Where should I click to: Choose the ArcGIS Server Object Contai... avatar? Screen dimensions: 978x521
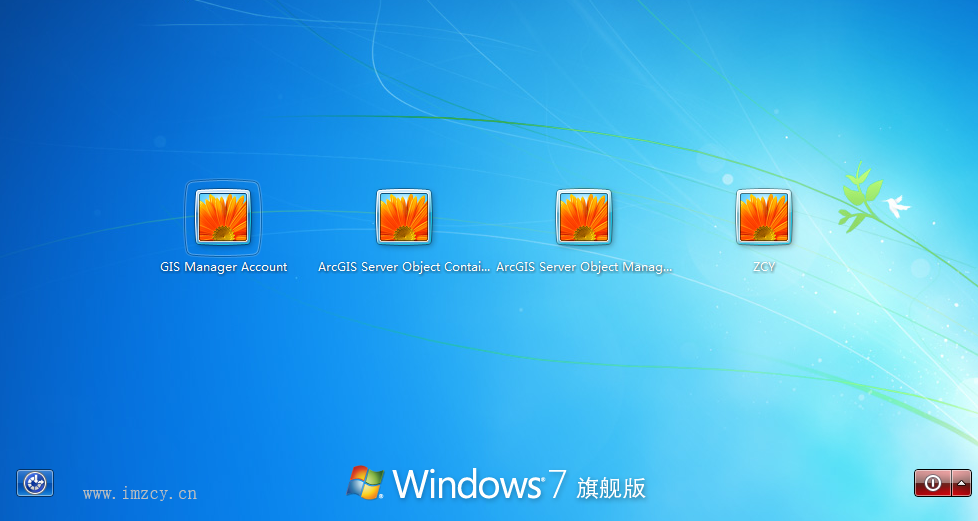click(x=404, y=217)
